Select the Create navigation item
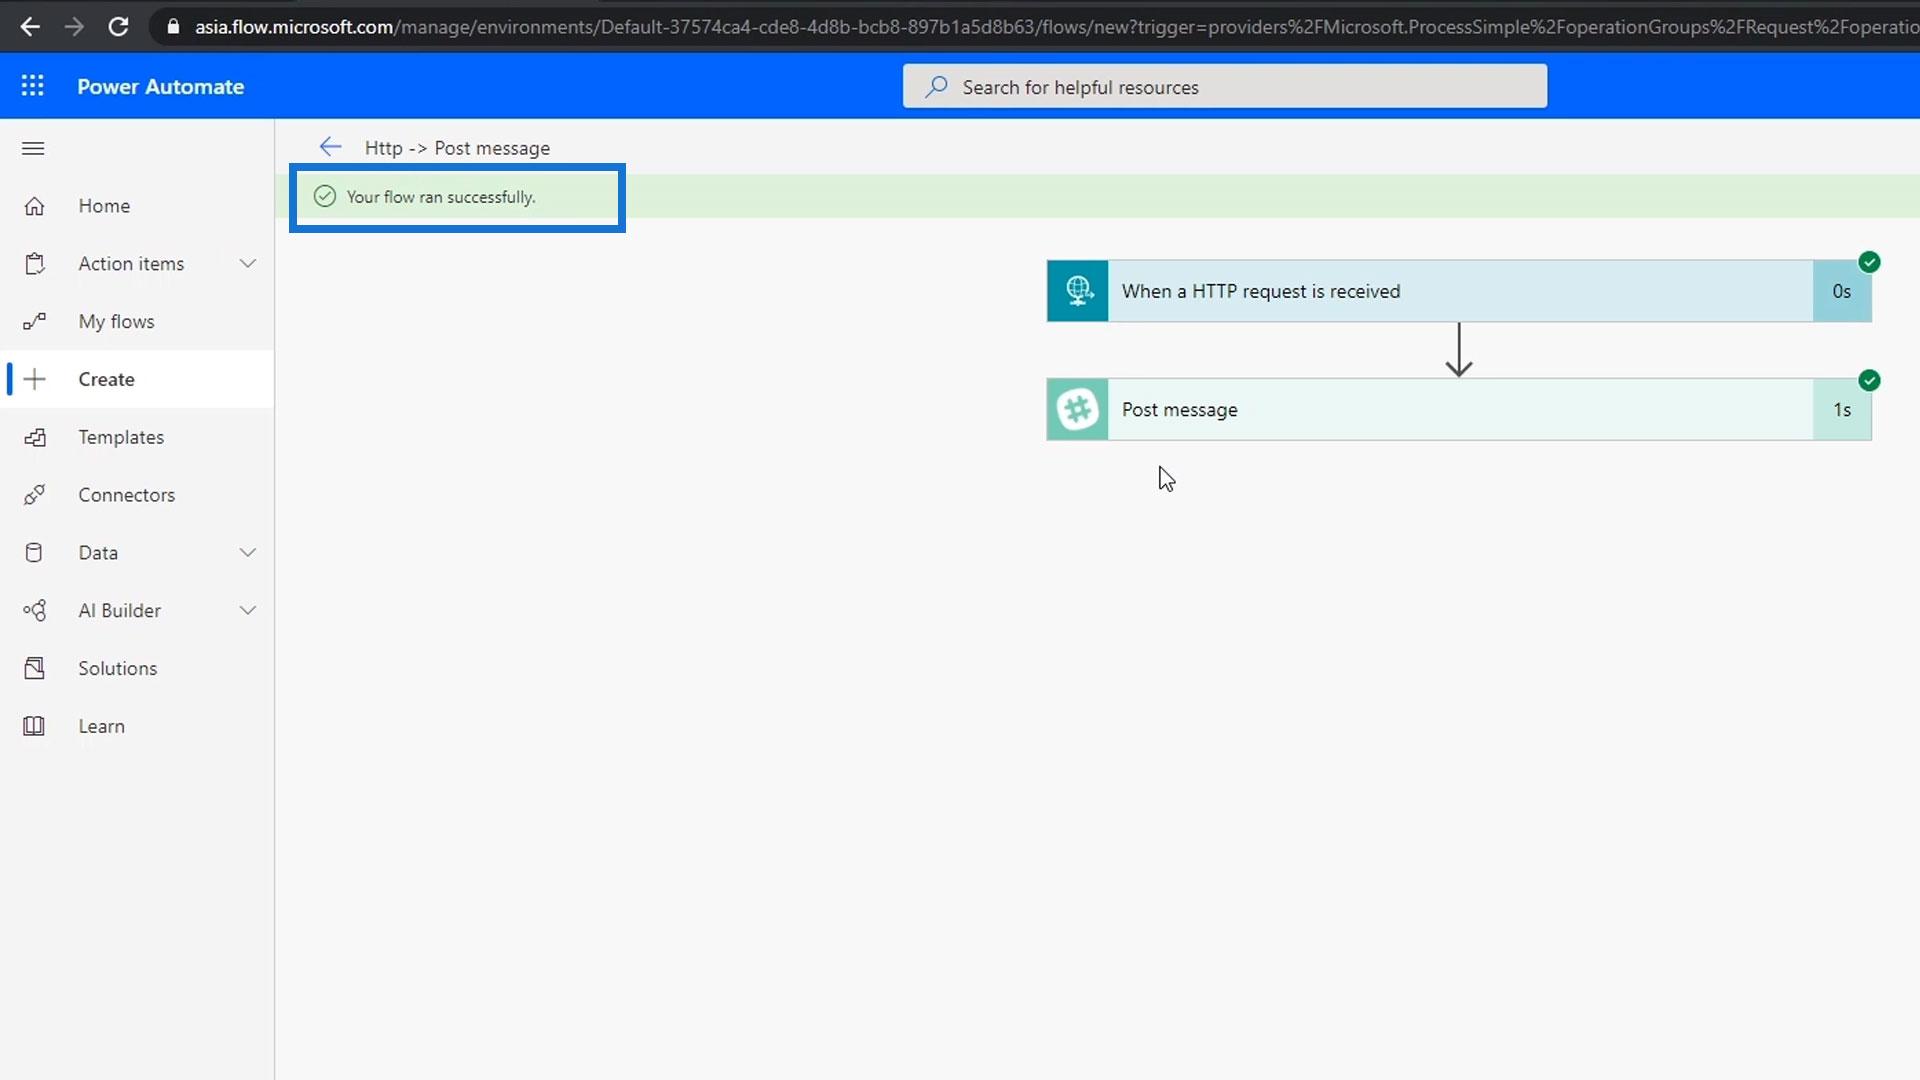The width and height of the screenshot is (1920, 1080). click(x=106, y=380)
